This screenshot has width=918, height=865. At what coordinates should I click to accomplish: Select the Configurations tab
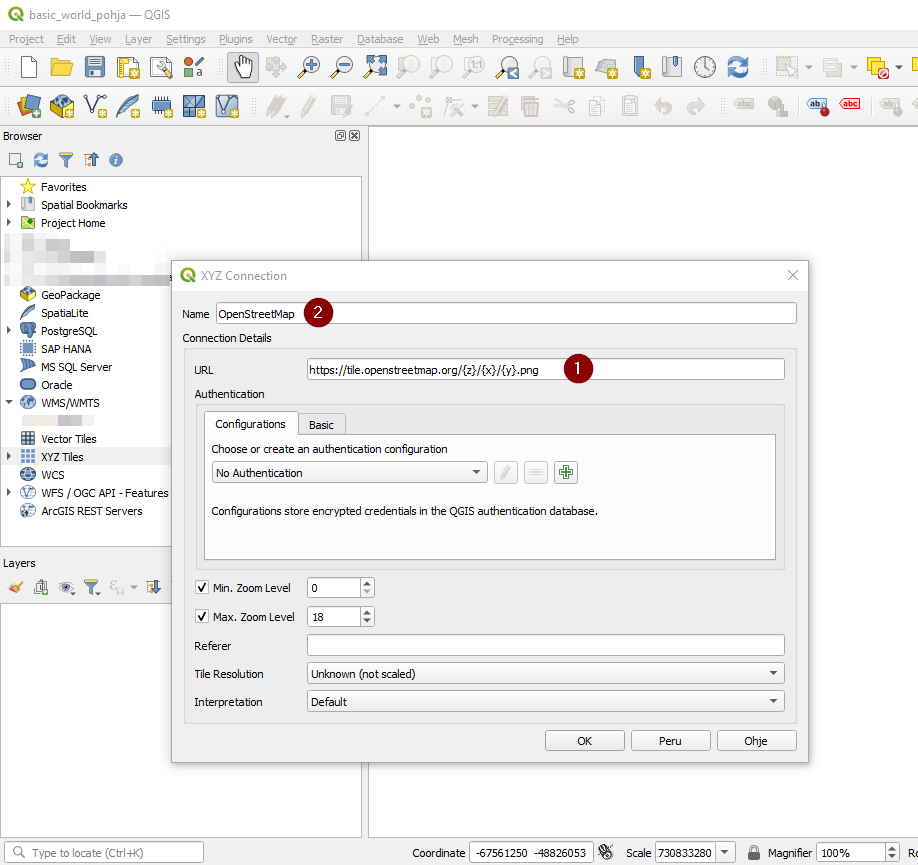click(251, 423)
